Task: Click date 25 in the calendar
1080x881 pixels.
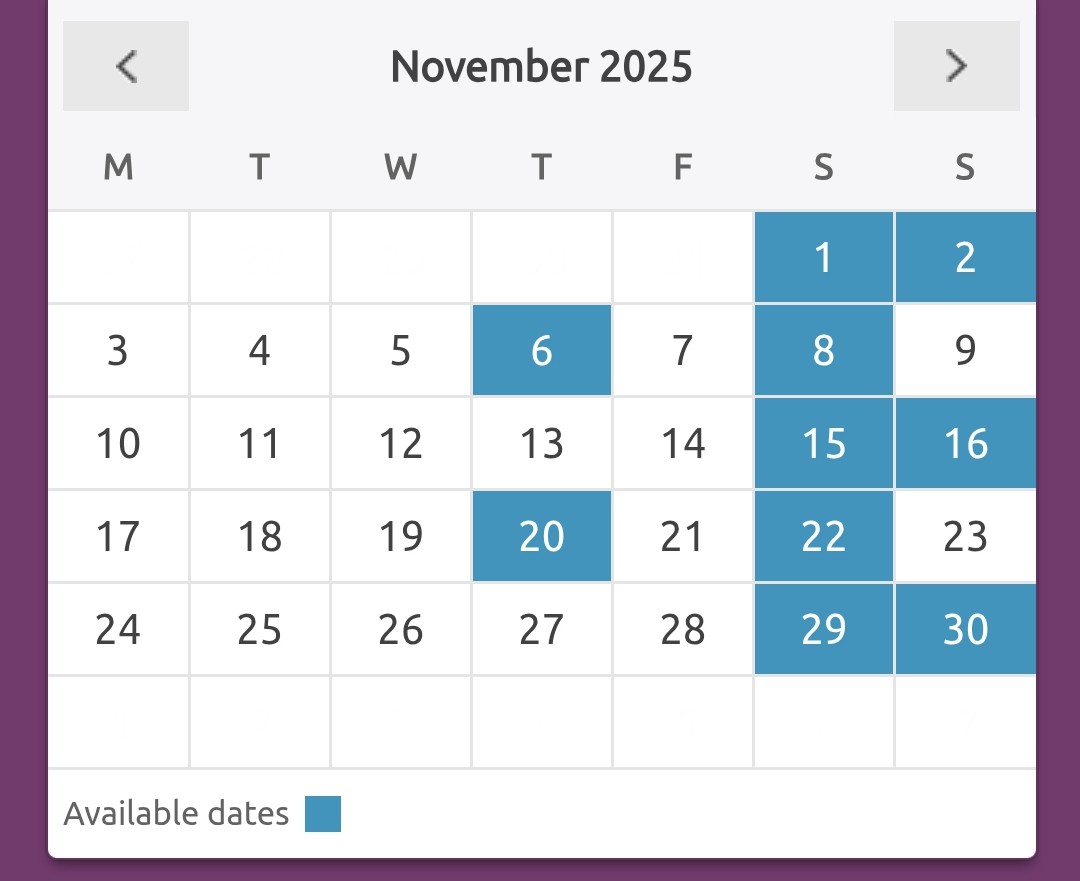Action: click(x=260, y=630)
